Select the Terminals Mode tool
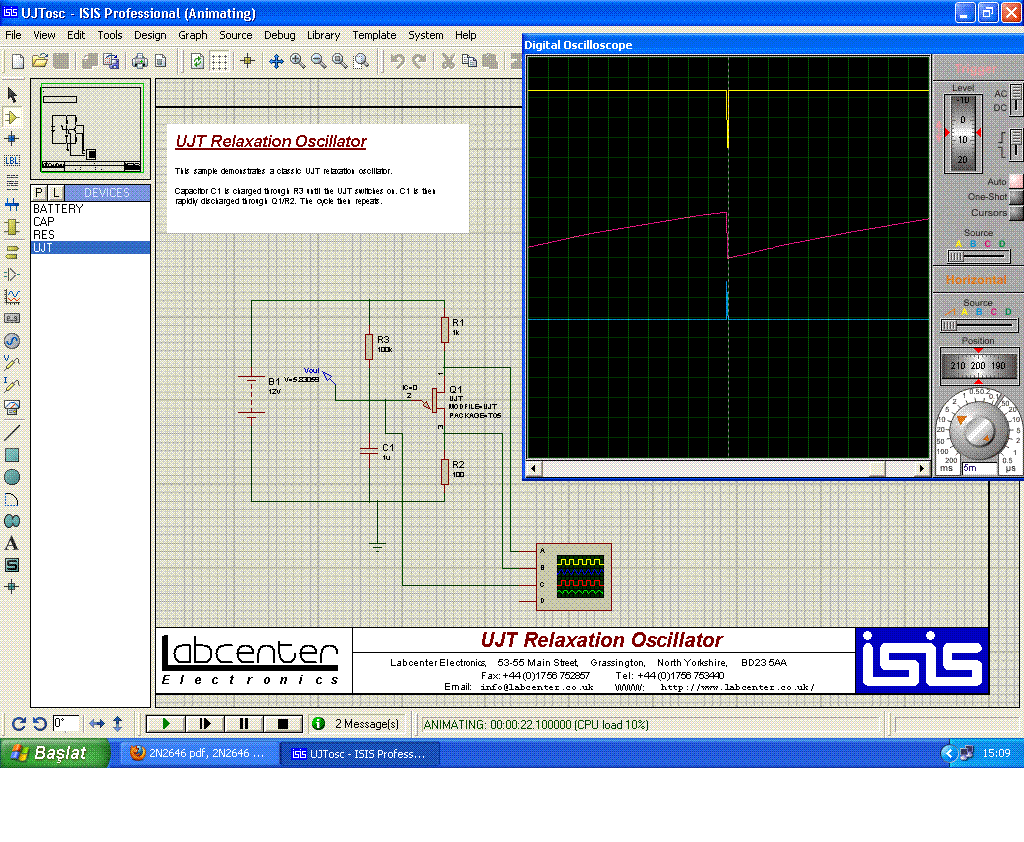 12,252
